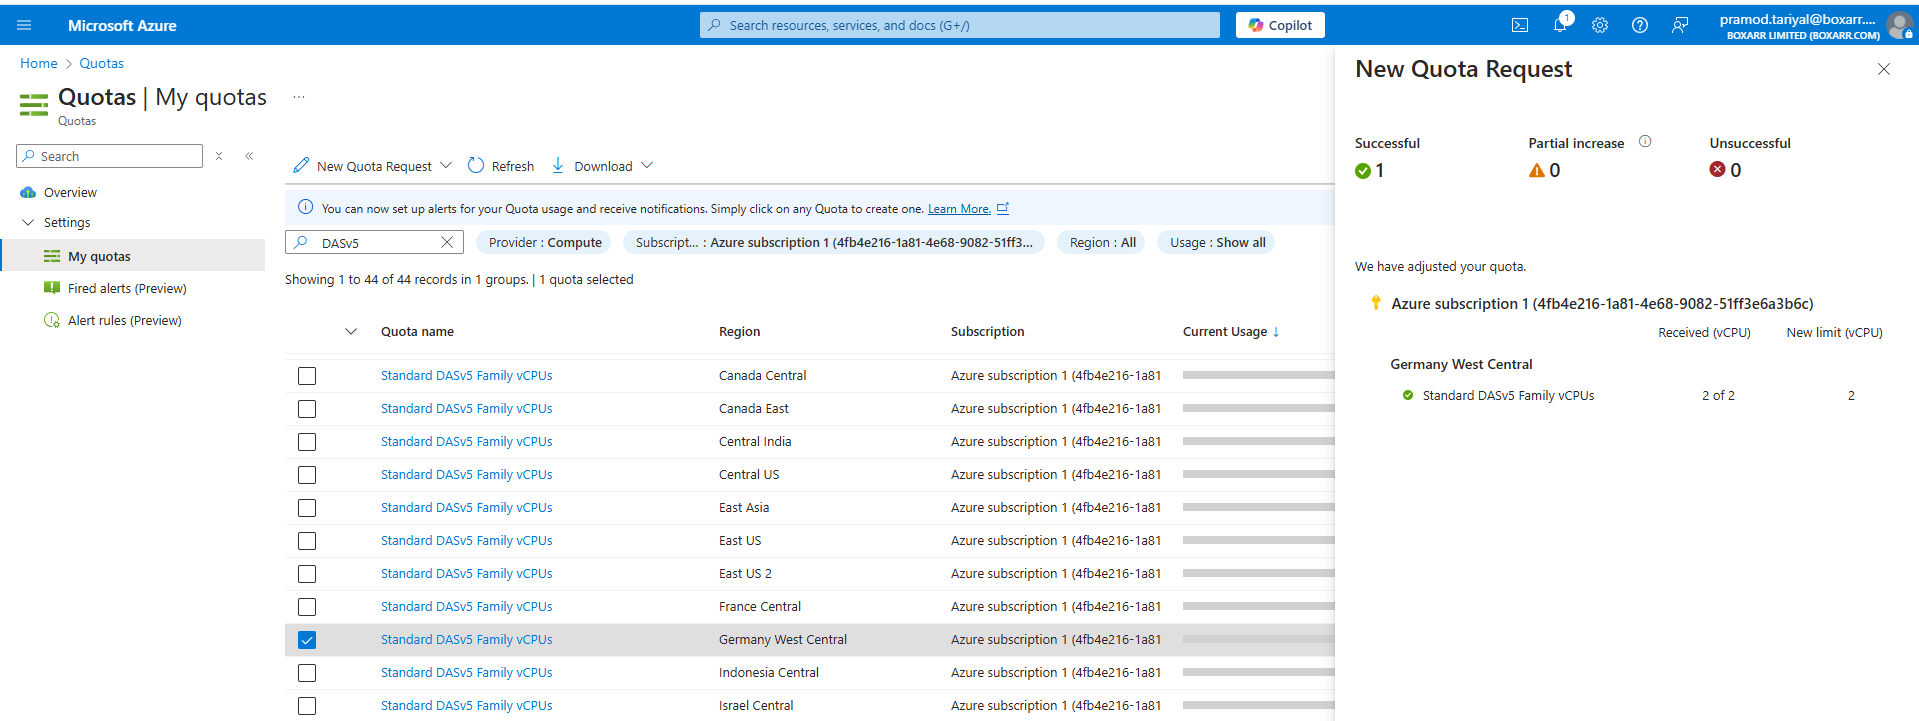Click the left menu Search field
The image size is (1919, 721).
[110, 156]
